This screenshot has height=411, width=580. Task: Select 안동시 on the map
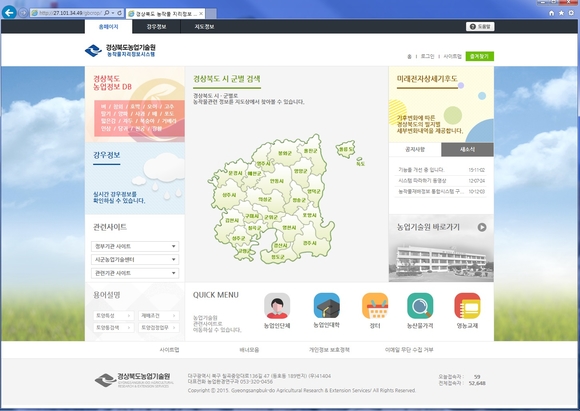[x=276, y=181]
